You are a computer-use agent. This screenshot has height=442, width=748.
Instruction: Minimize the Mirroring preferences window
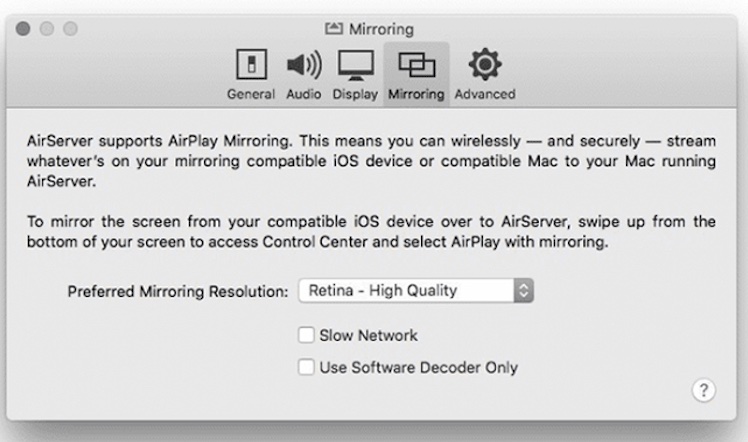[47, 29]
